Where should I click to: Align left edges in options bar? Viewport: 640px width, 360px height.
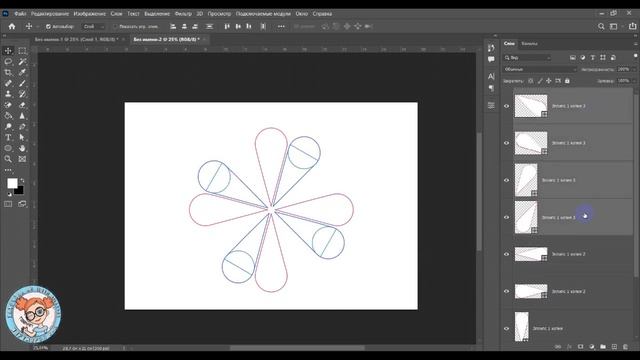173,27
